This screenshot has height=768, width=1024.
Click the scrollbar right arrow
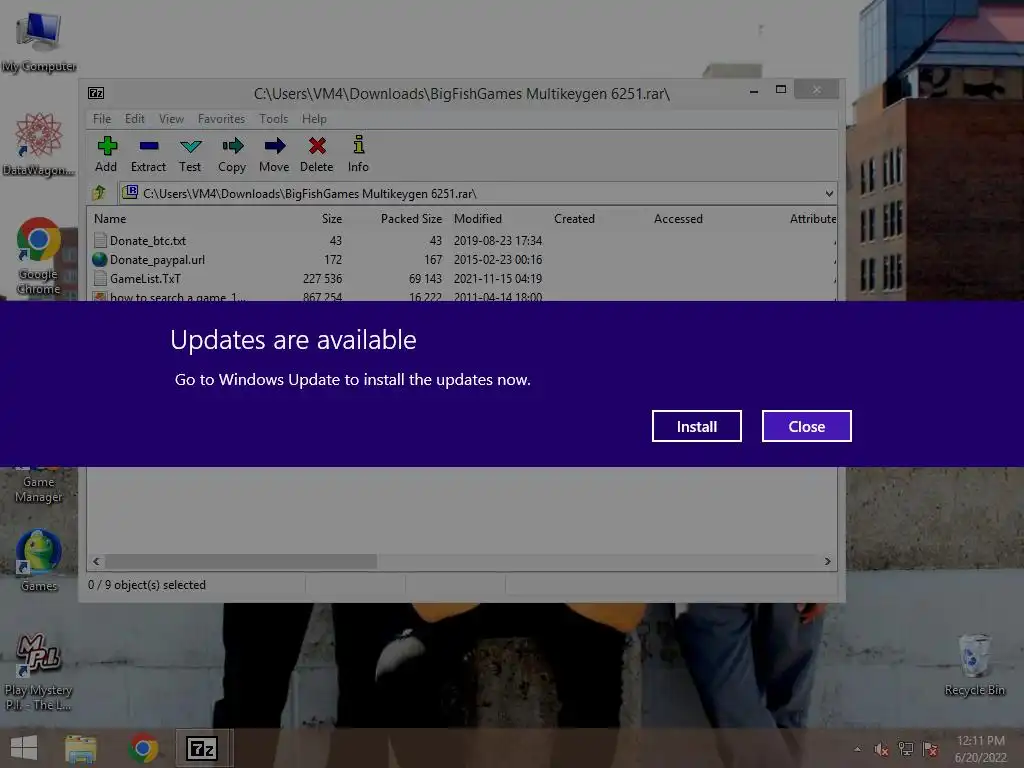point(827,561)
